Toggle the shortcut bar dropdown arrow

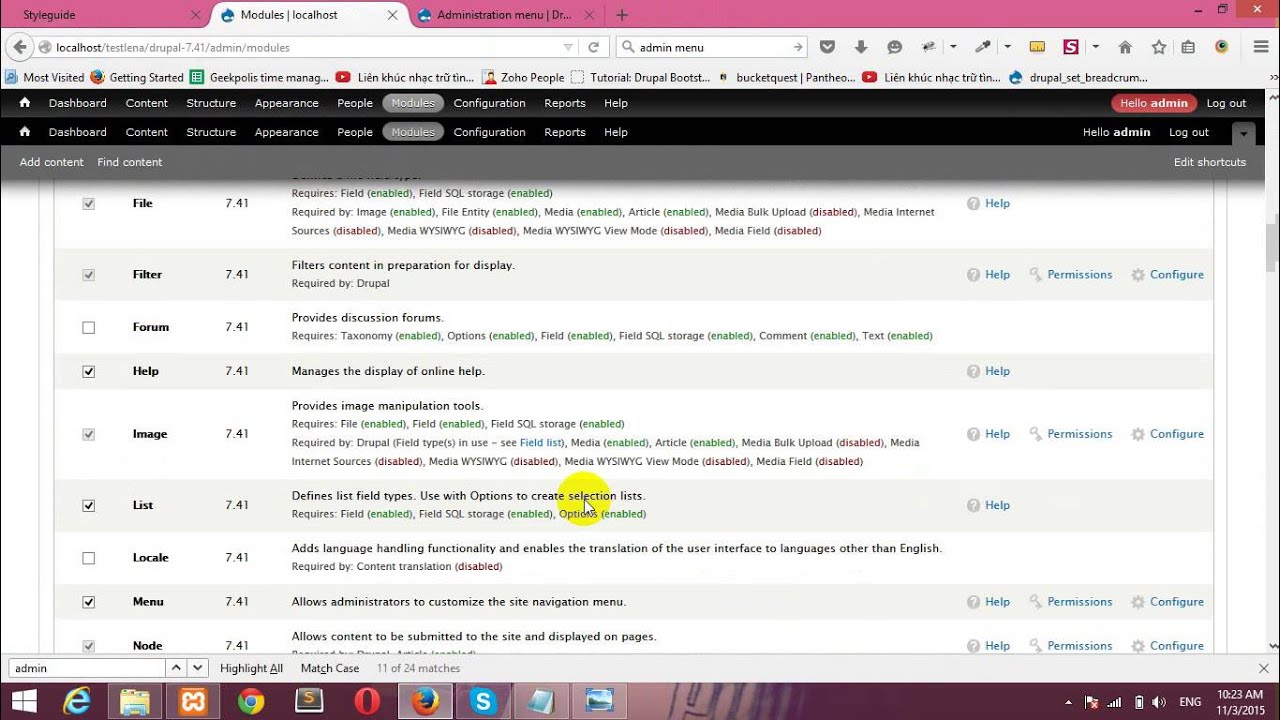click(x=1243, y=132)
